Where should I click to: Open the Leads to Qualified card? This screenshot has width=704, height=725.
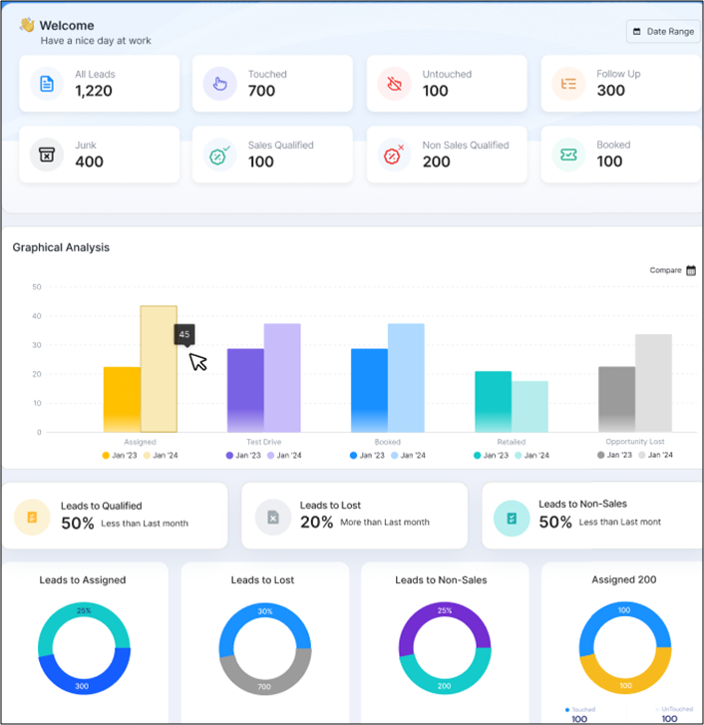coord(115,516)
